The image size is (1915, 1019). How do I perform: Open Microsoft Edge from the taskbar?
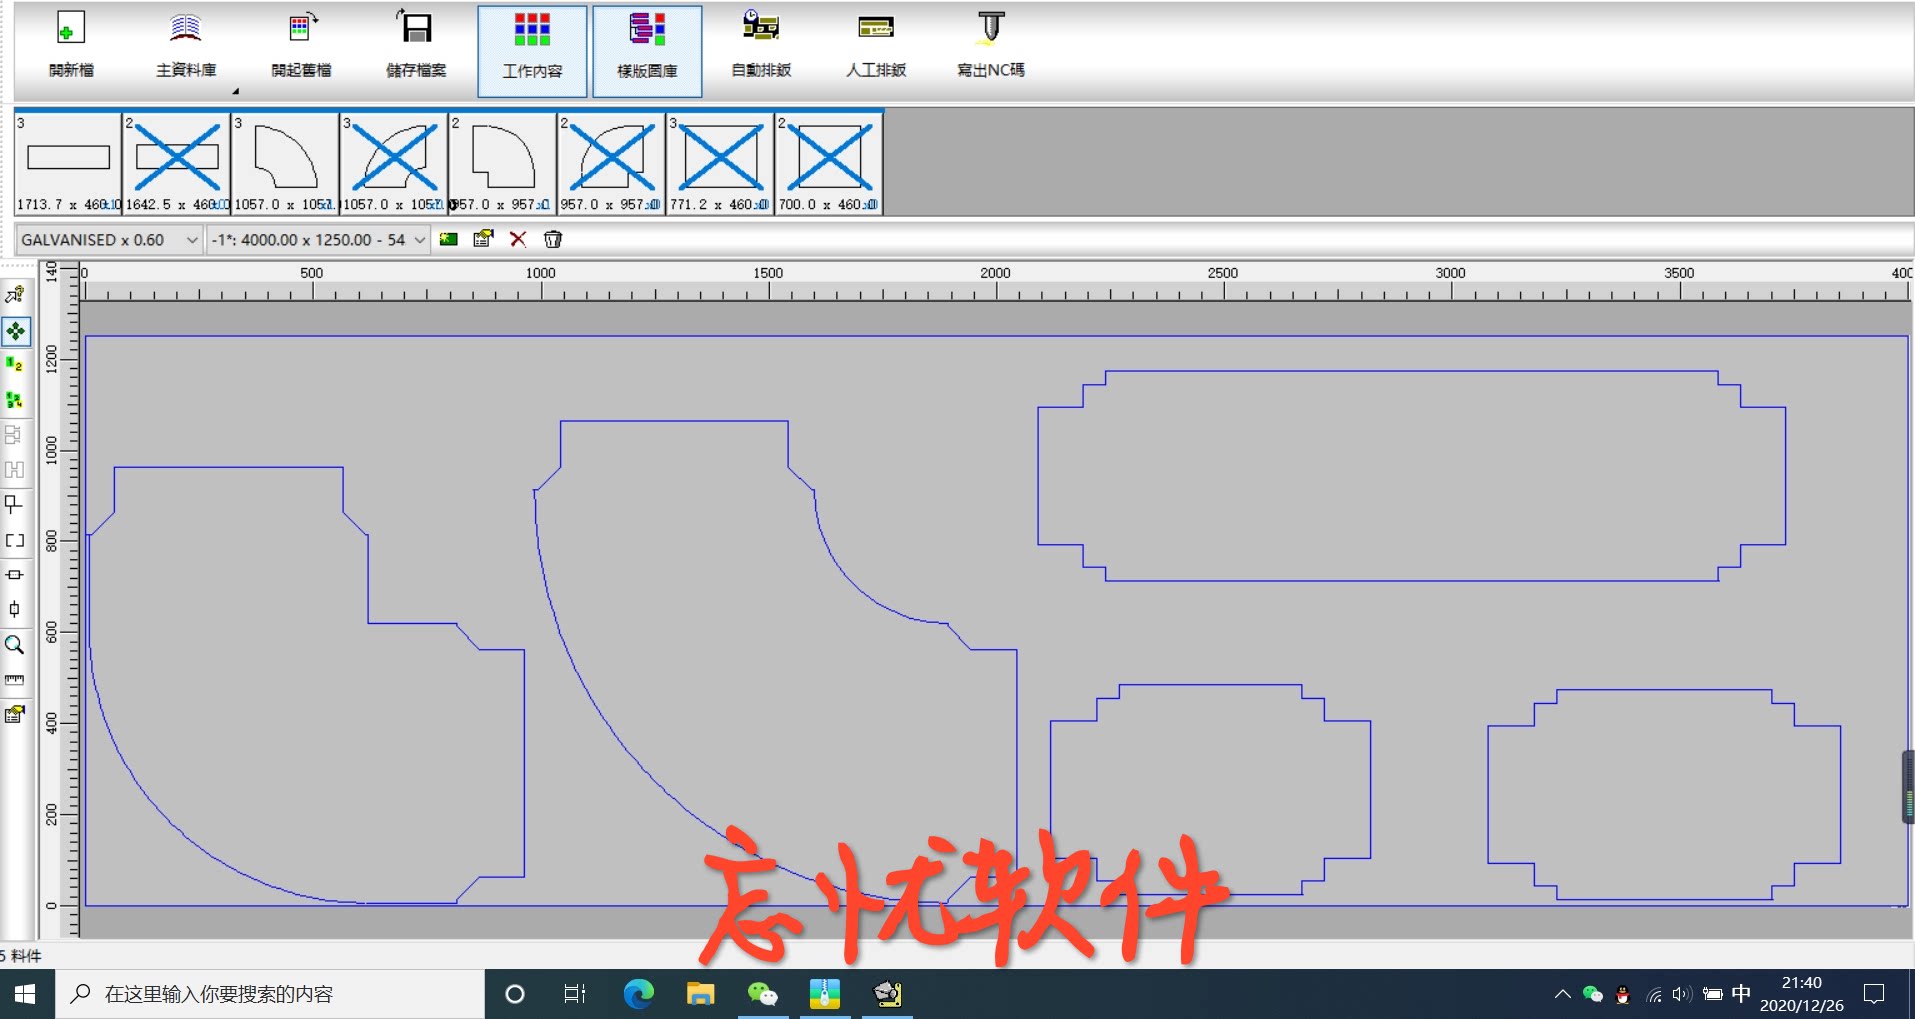pos(638,994)
